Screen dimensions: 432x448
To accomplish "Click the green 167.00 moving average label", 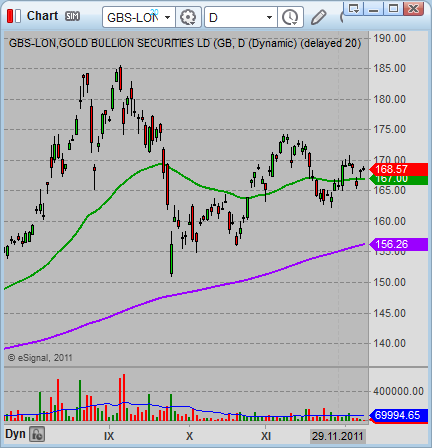I will click(399, 180).
